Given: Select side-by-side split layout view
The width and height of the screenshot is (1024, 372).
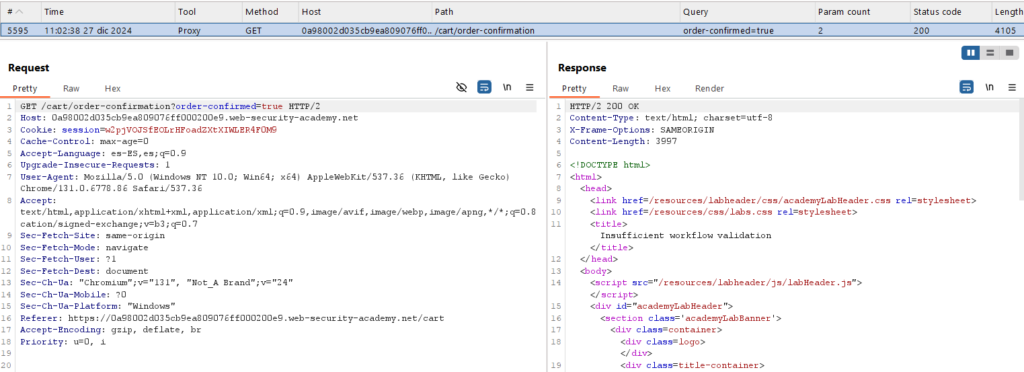Looking at the screenshot, I should [970, 53].
